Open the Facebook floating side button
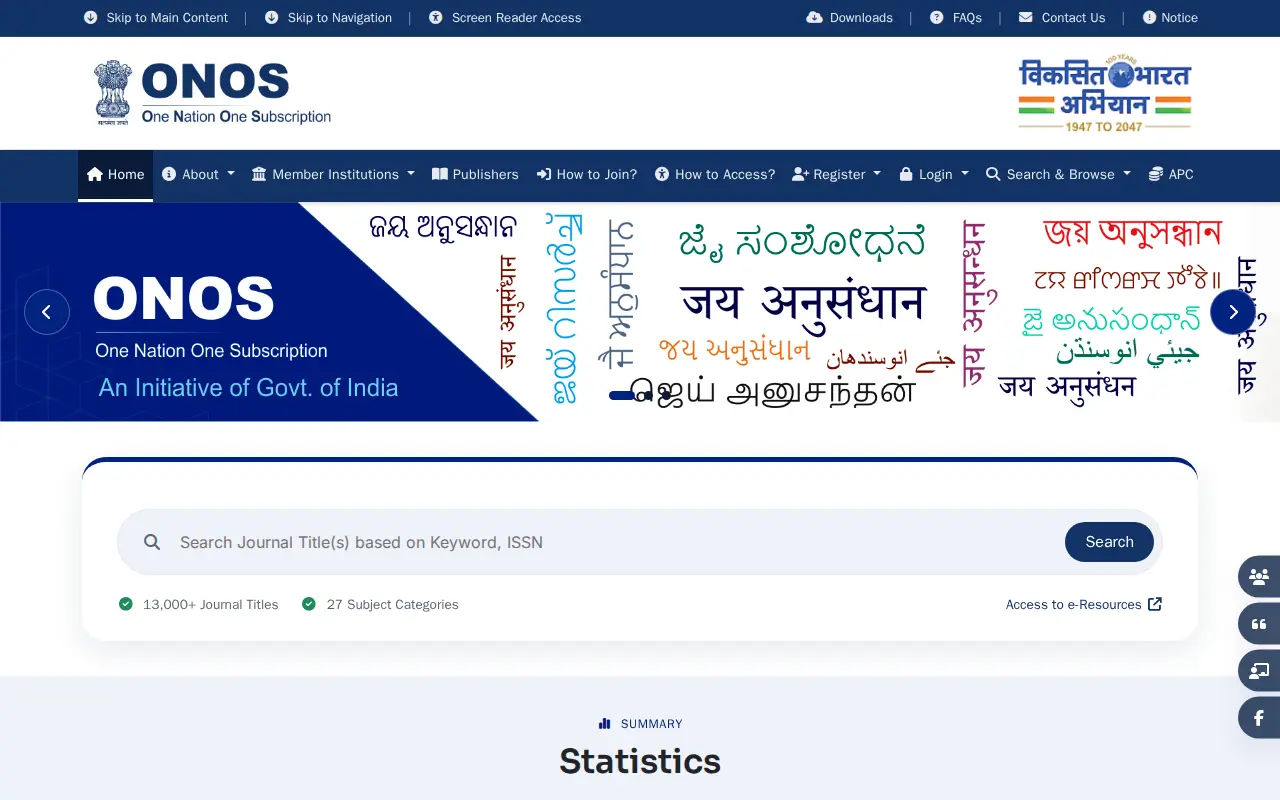This screenshot has width=1280, height=800. [x=1259, y=718]
